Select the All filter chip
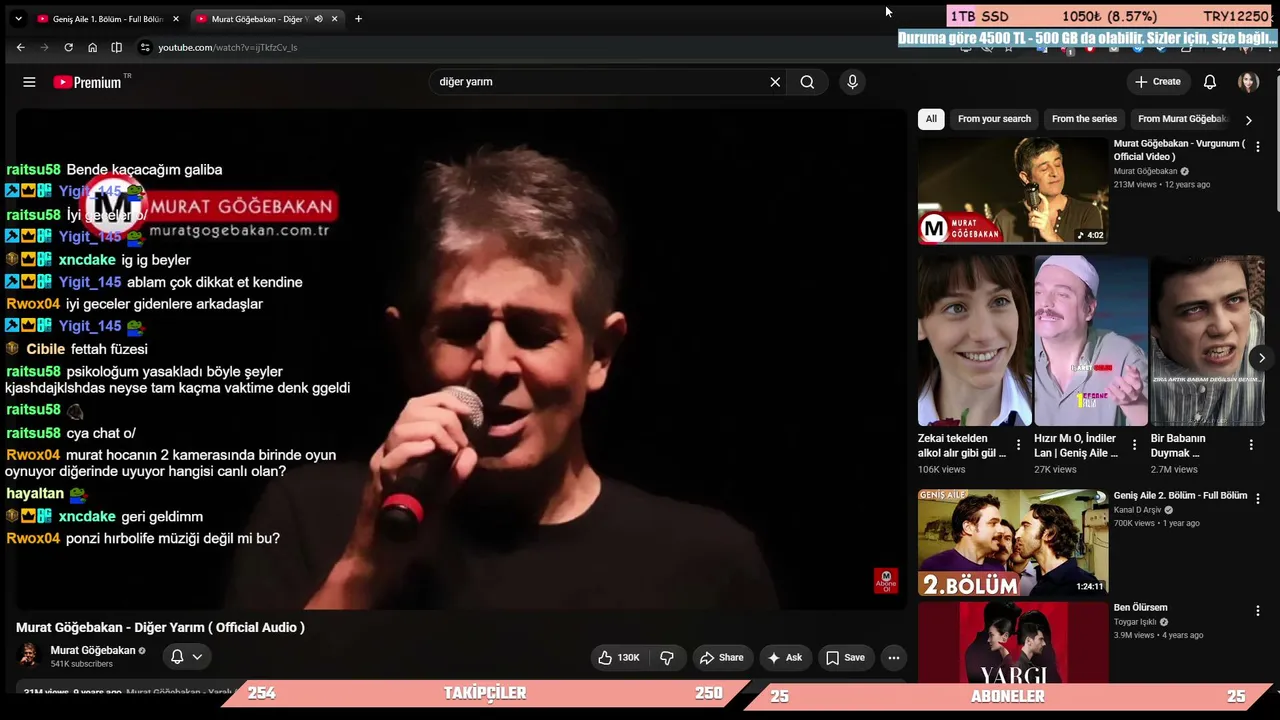 pyautogui.click(x=931, y=119)
